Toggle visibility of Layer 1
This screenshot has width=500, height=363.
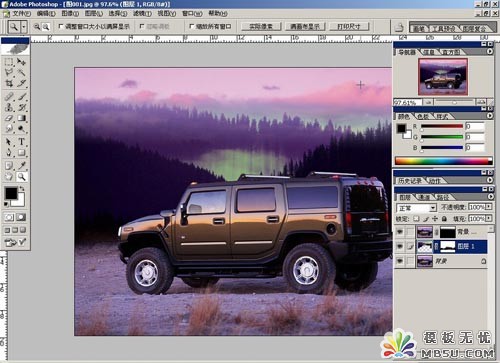point(400,246)
